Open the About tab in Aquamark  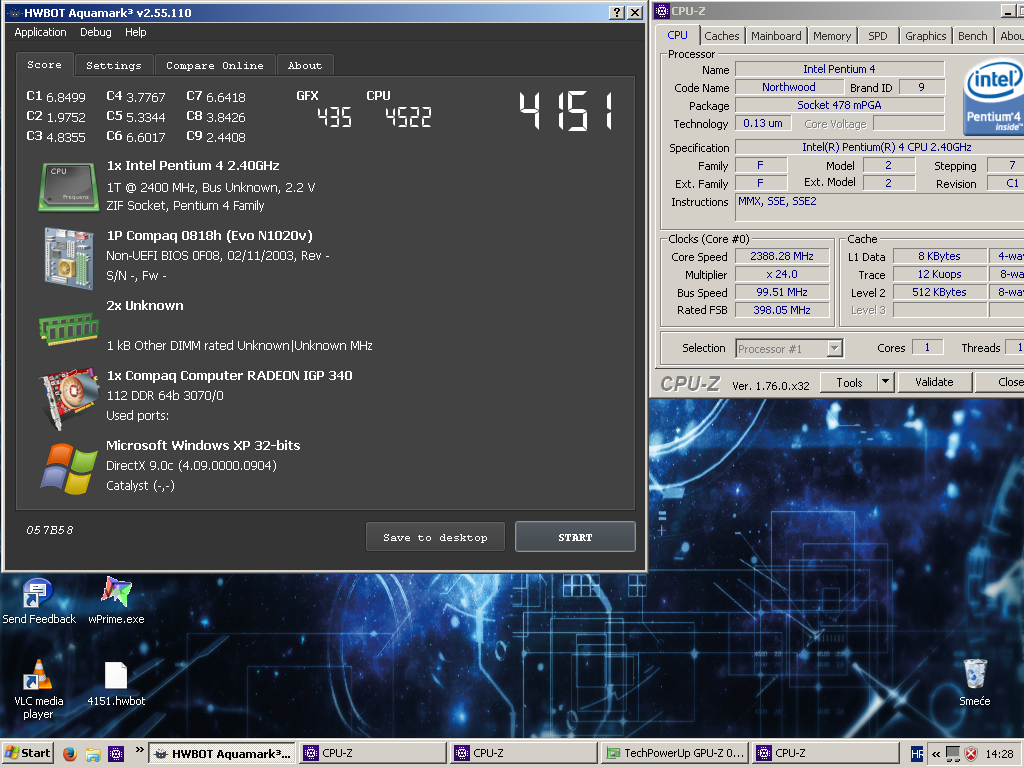pyautogui.click(x=305, y=65)
